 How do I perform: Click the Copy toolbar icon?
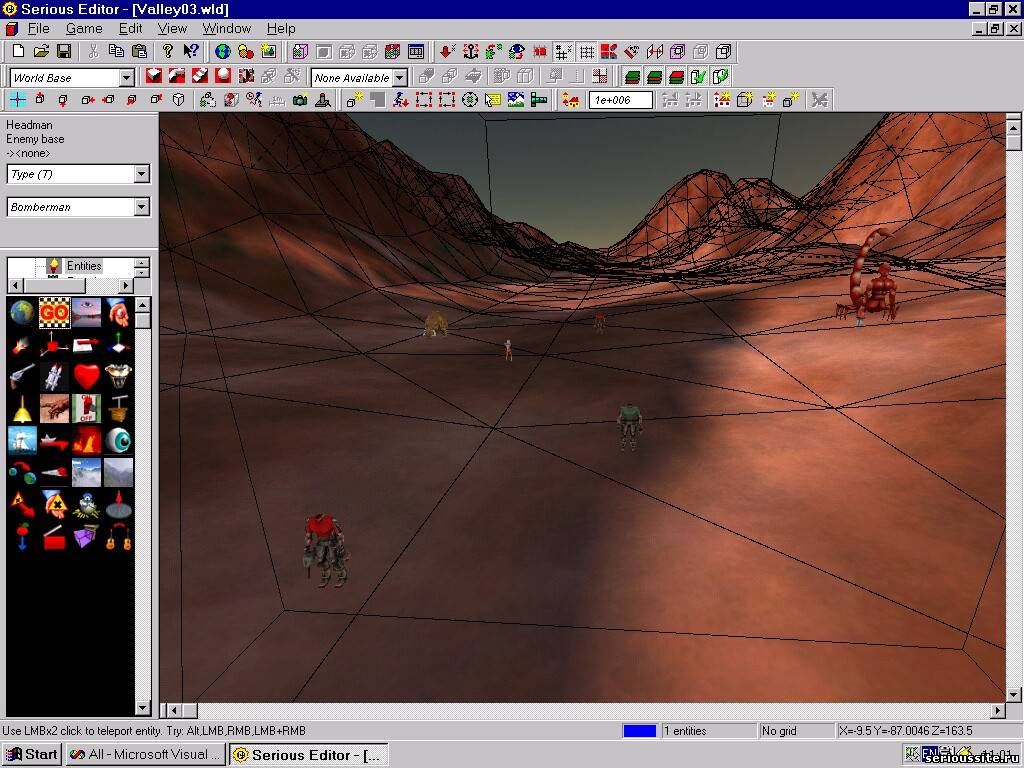(116, 52)
